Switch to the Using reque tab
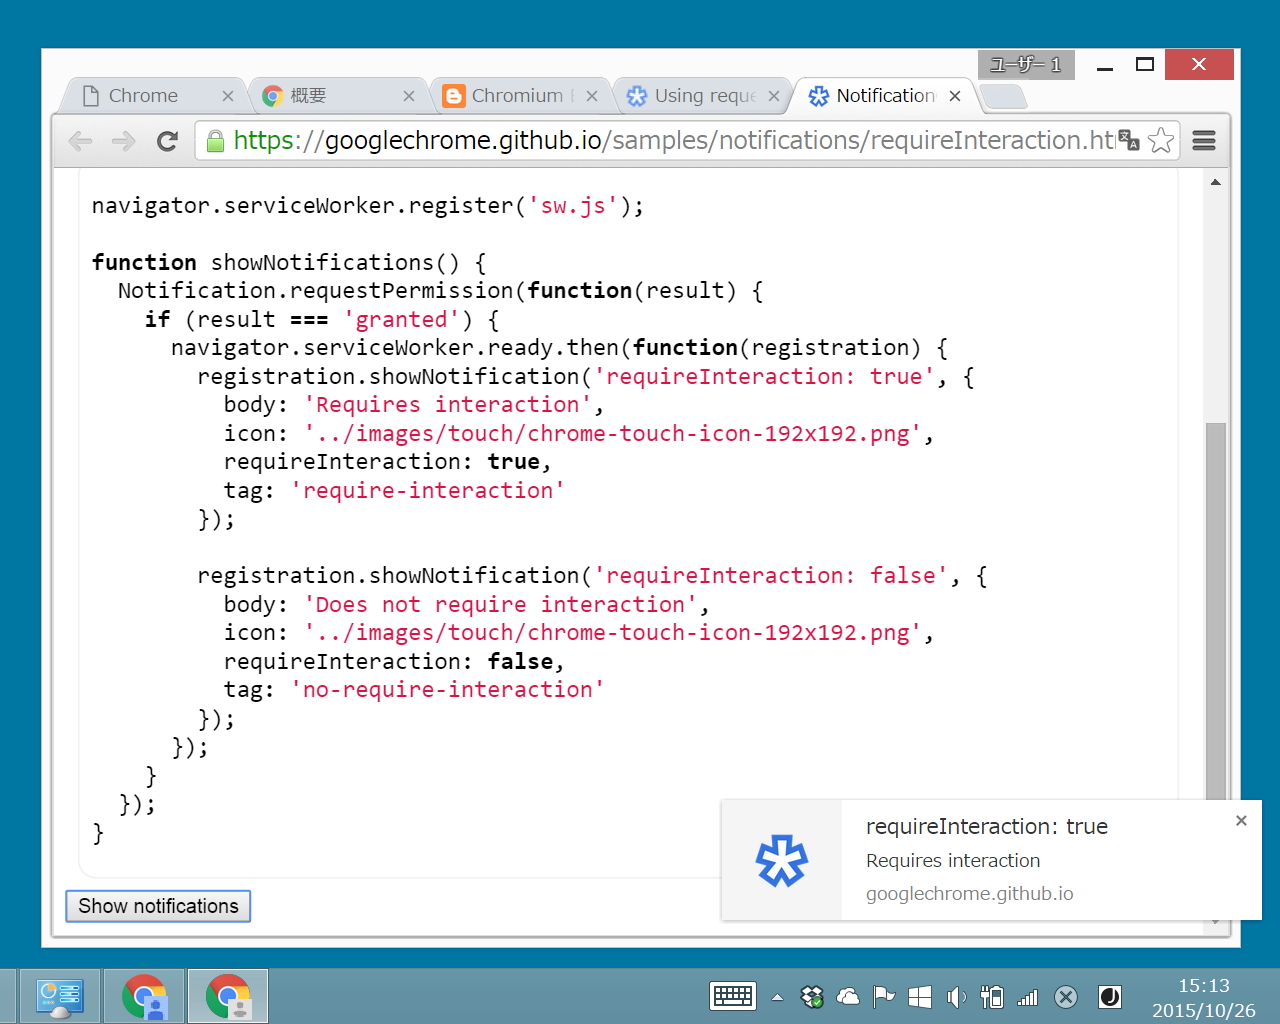Viewport: 1280px width, 1024px height. point(703,96)
